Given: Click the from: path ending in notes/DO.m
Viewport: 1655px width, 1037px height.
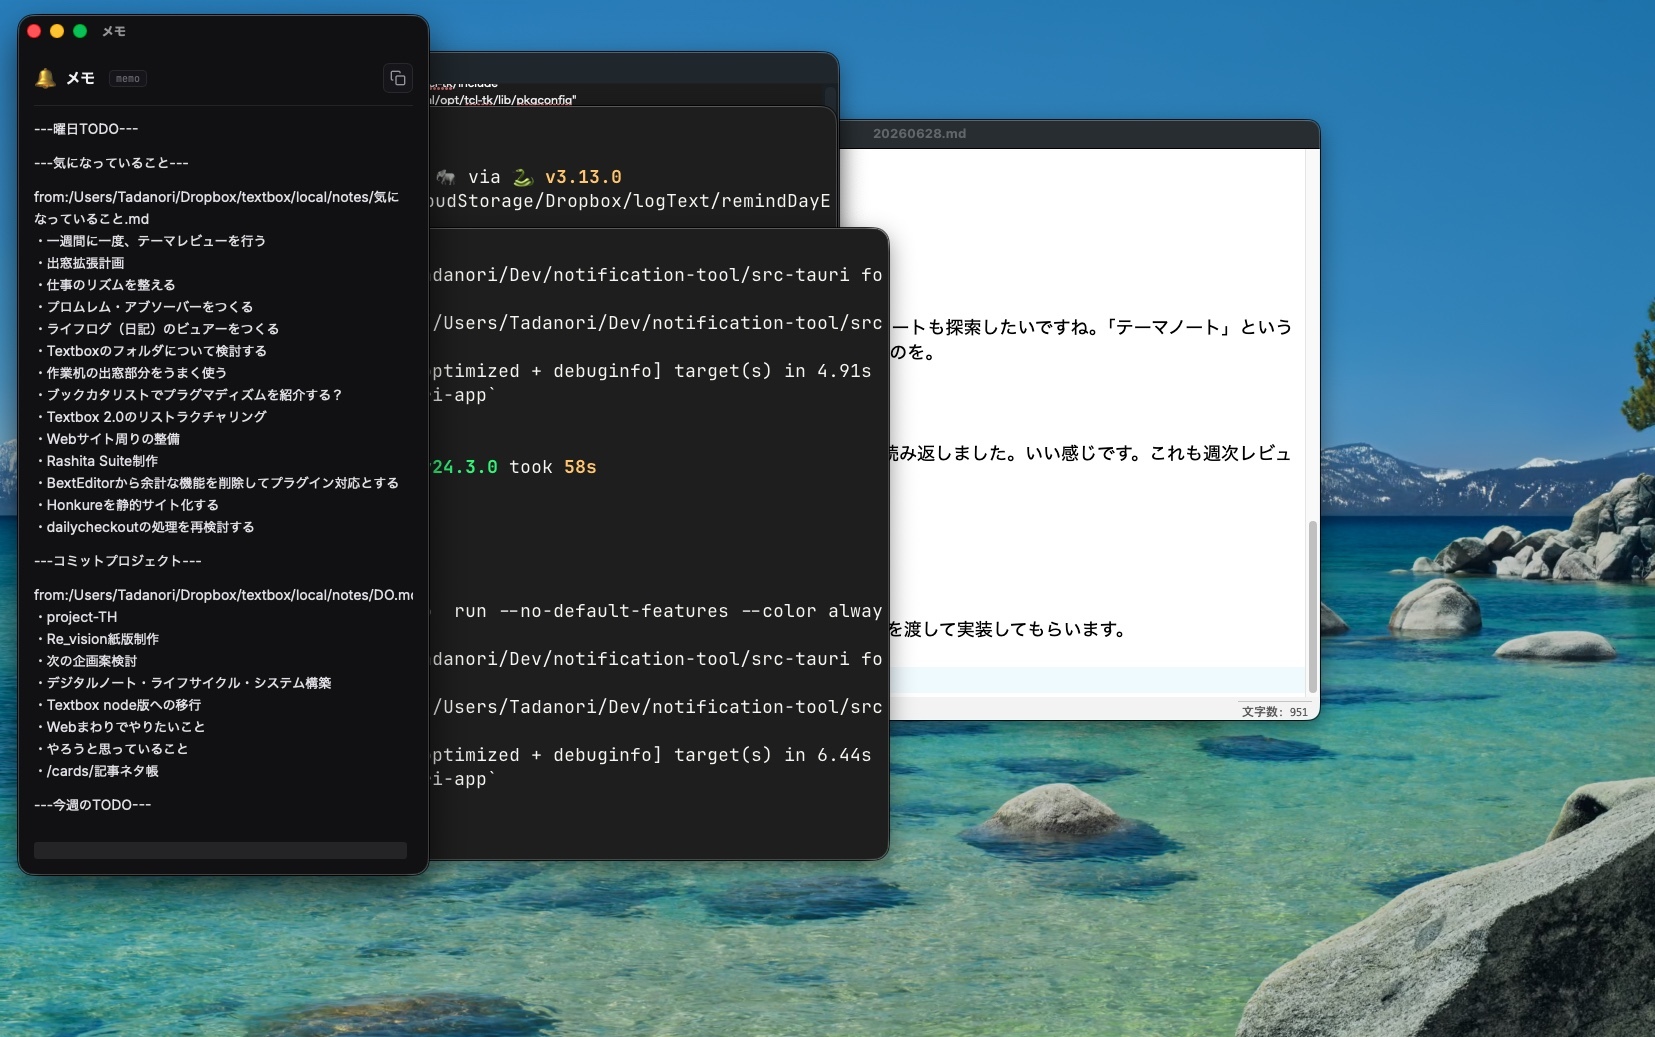Looking at the screenshot, I should [x=224, y=595].
